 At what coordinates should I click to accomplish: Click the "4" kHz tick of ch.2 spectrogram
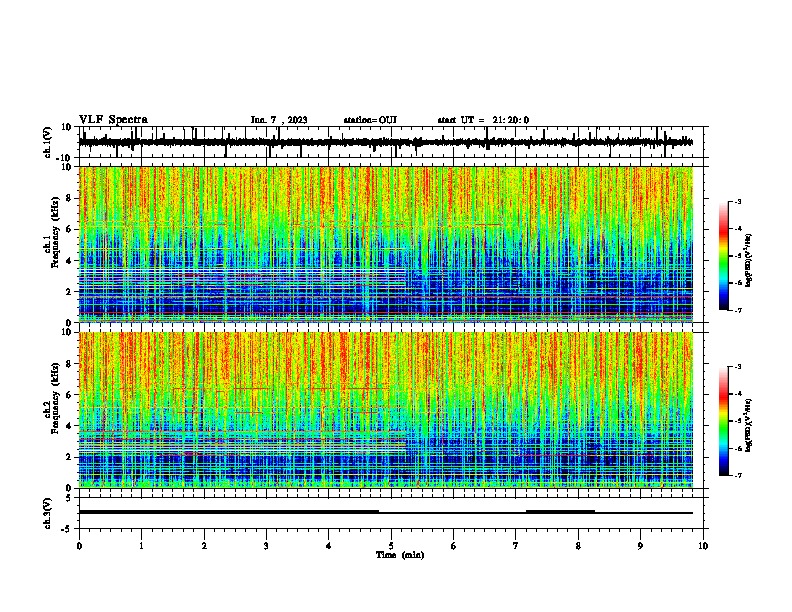[69, 426]
